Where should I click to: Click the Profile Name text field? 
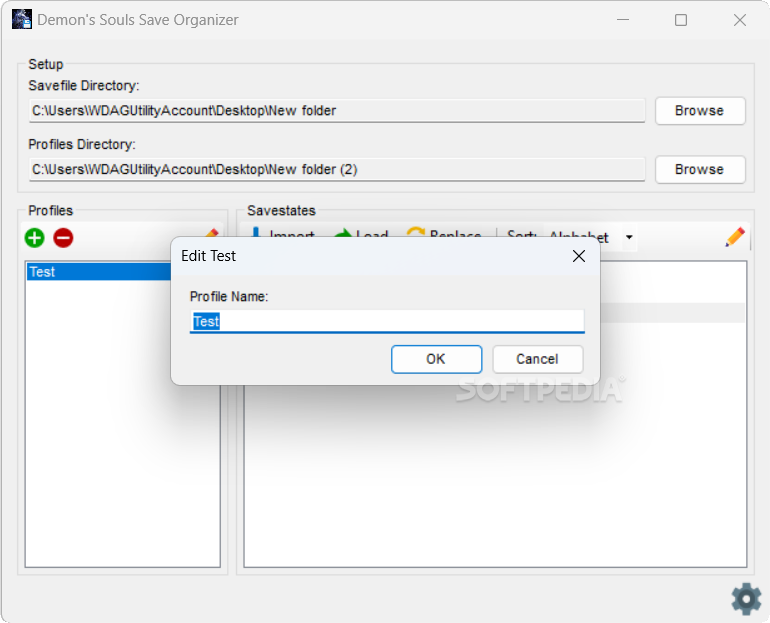[387, 321]
